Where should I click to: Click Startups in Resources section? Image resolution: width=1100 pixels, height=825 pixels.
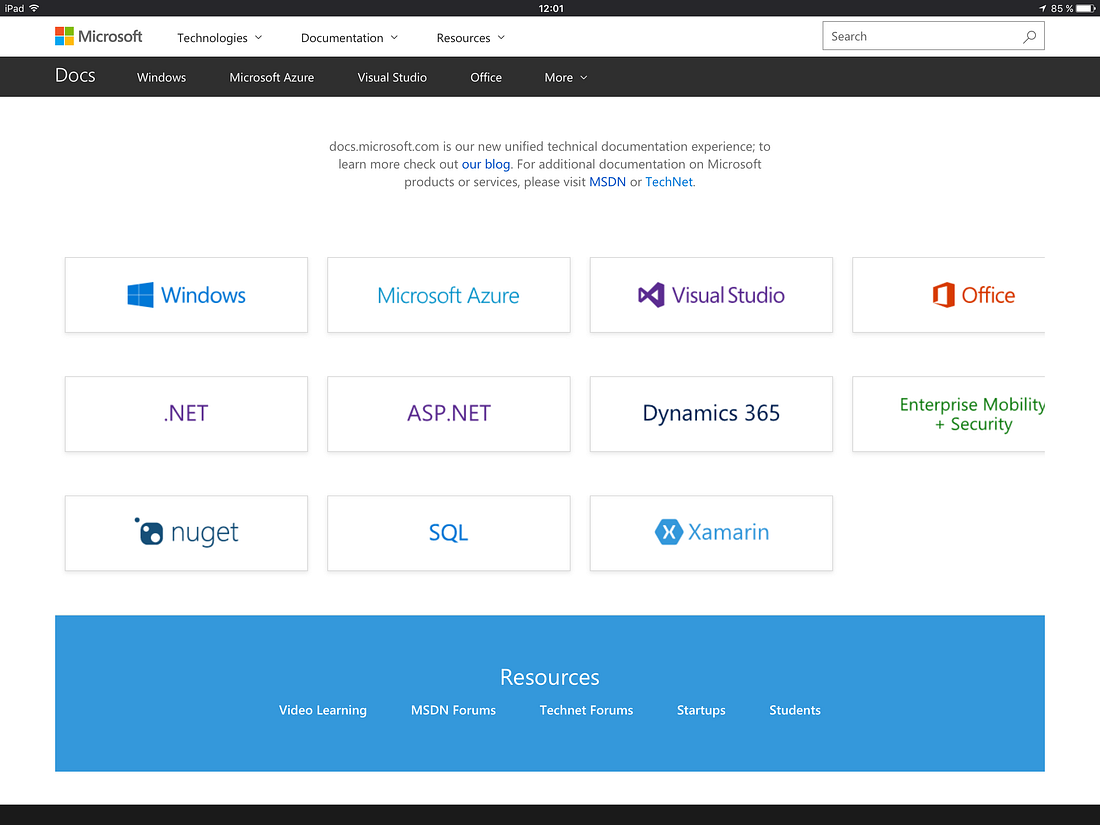tap(701, 710)
